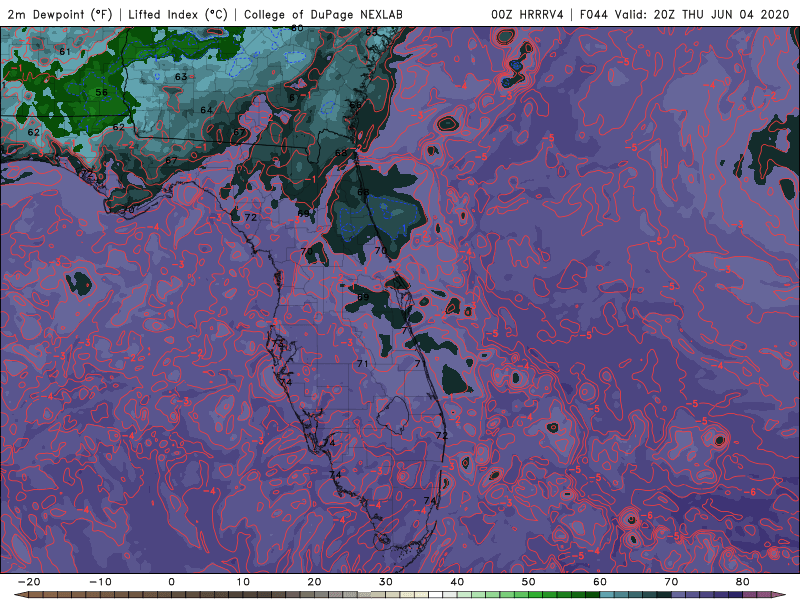Click the '80' colorbar scale label
Viewport: 800px width, 600px height.
pos(743,582)
